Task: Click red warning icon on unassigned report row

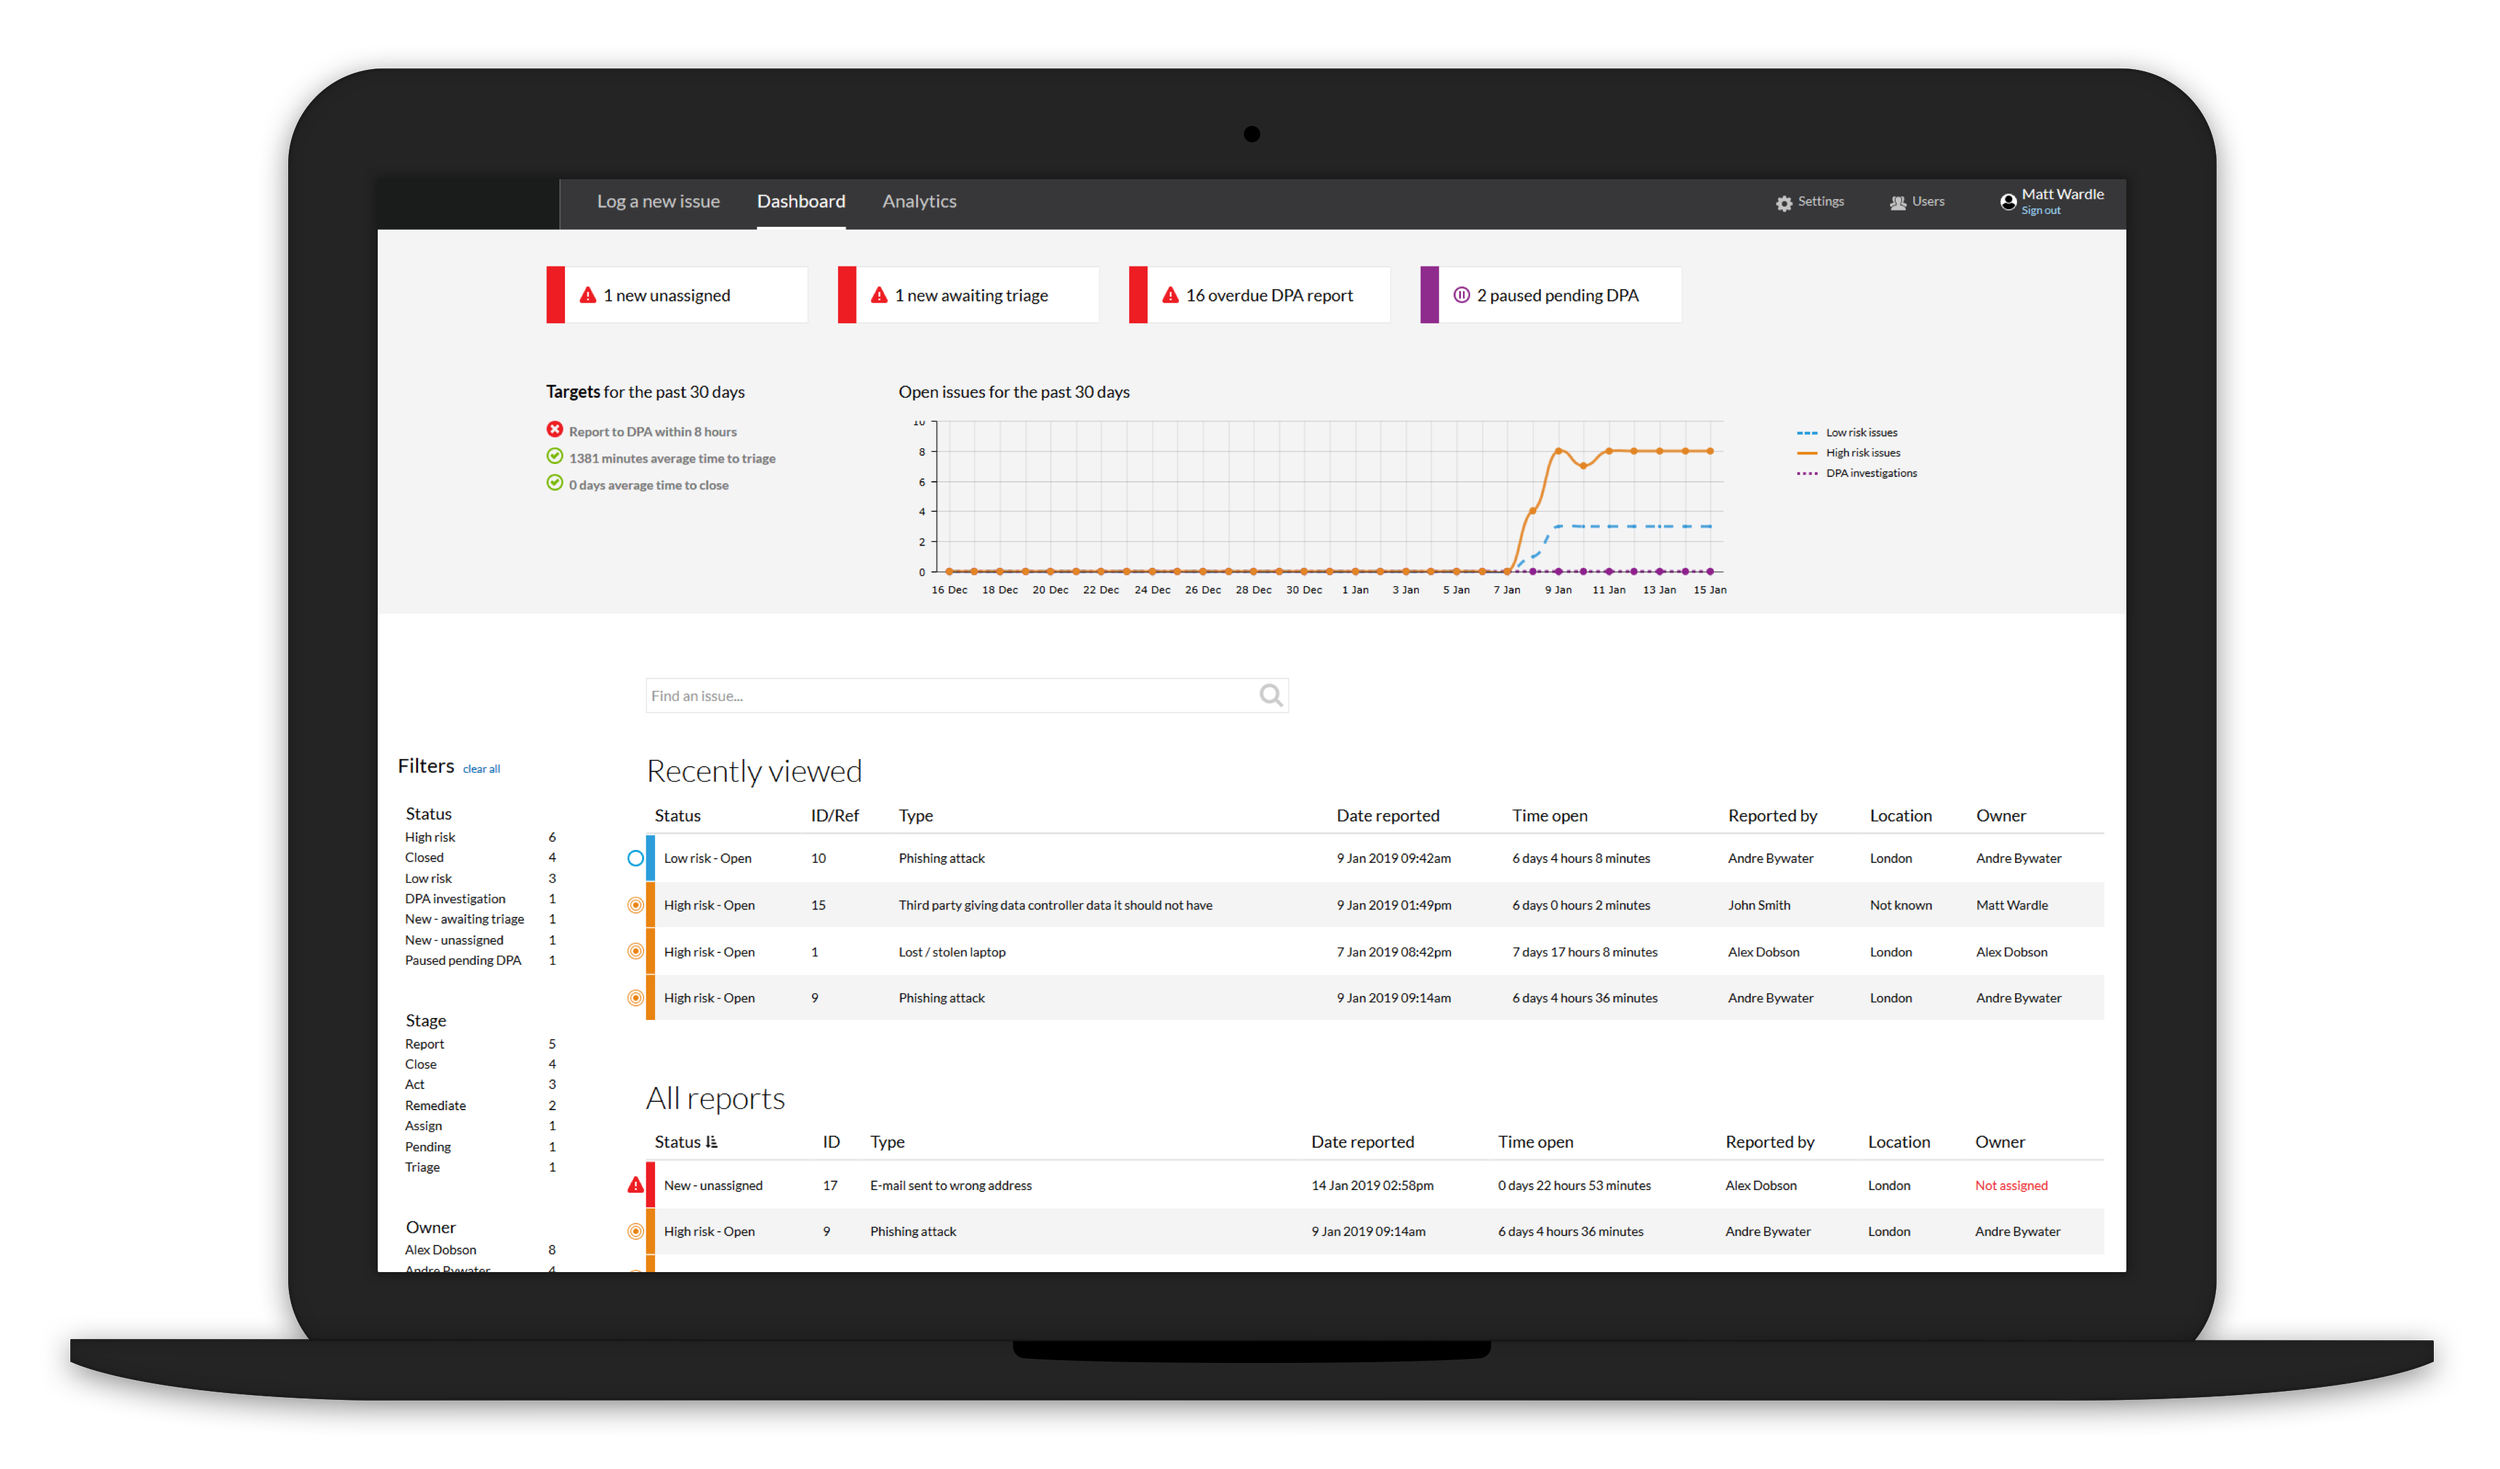Action: [635, 1185]
